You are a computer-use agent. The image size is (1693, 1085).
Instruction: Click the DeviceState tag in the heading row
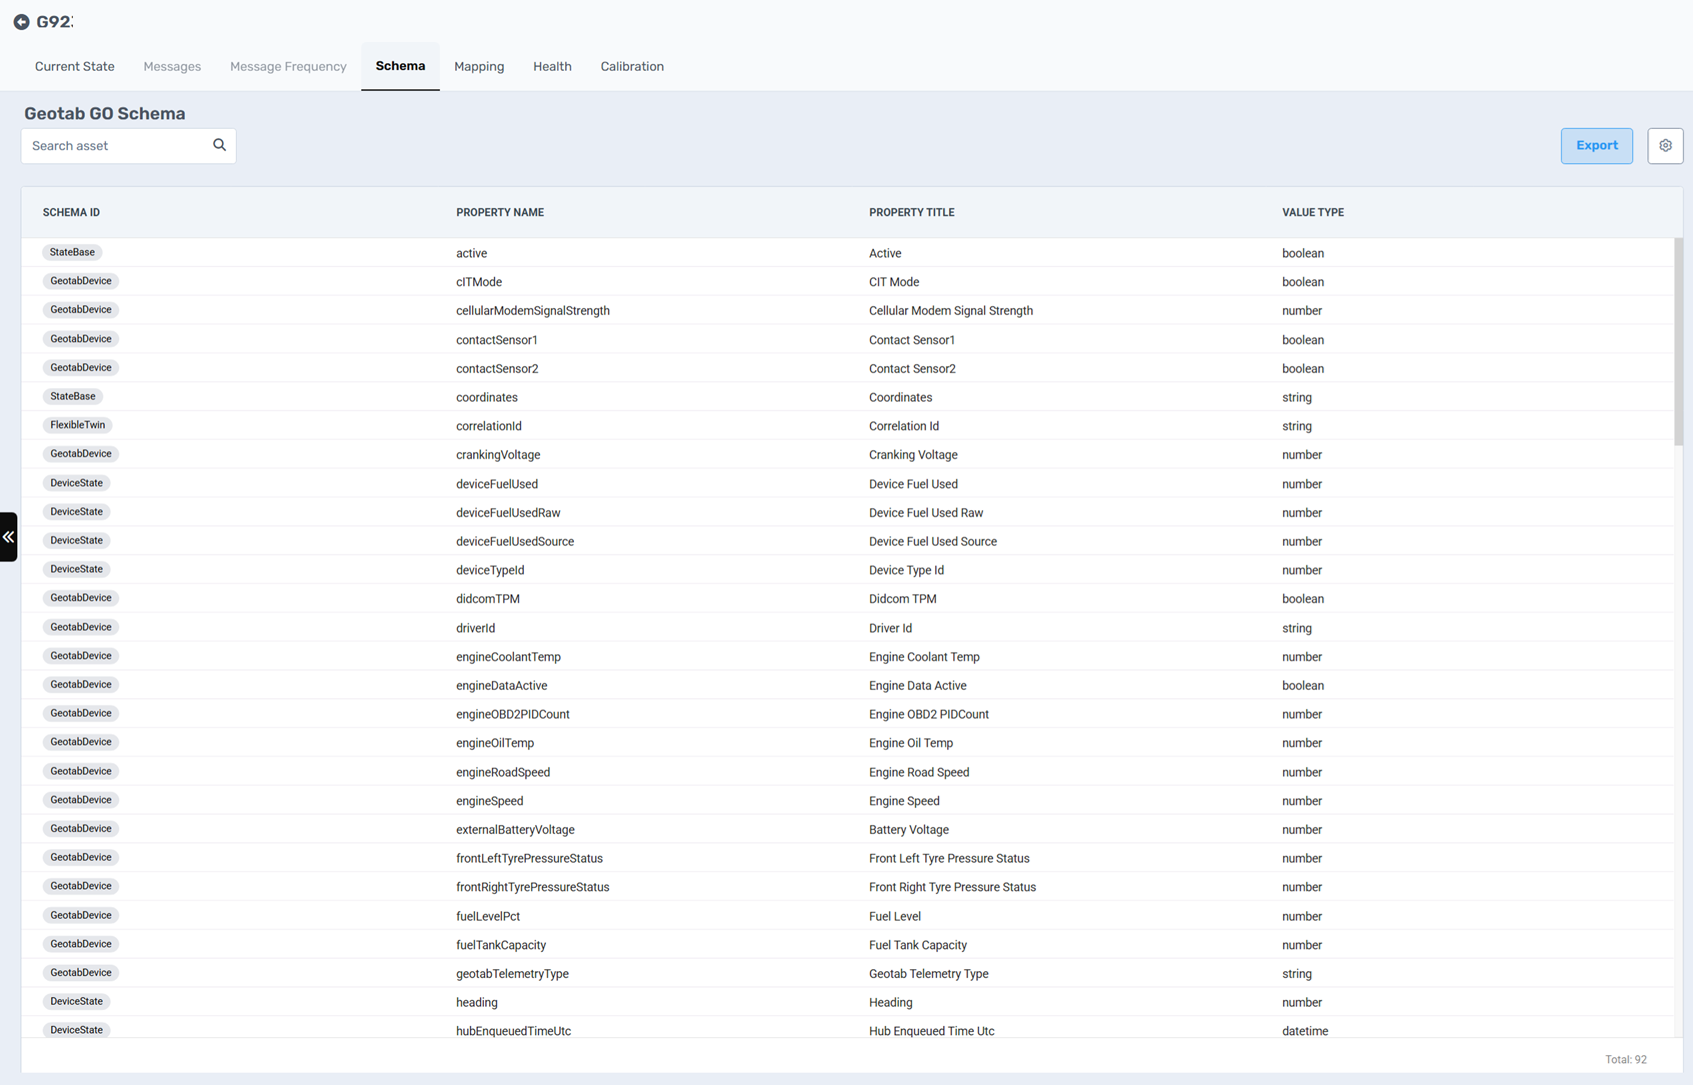pos(76,1001)
